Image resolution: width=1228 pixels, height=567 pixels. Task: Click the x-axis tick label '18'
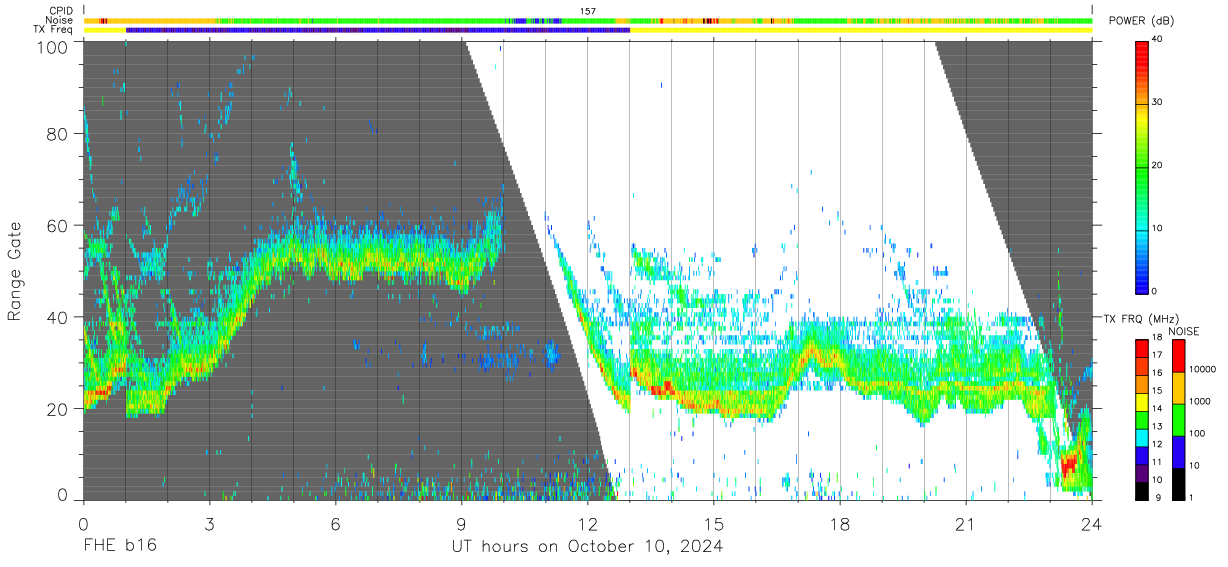click(840, 524)
